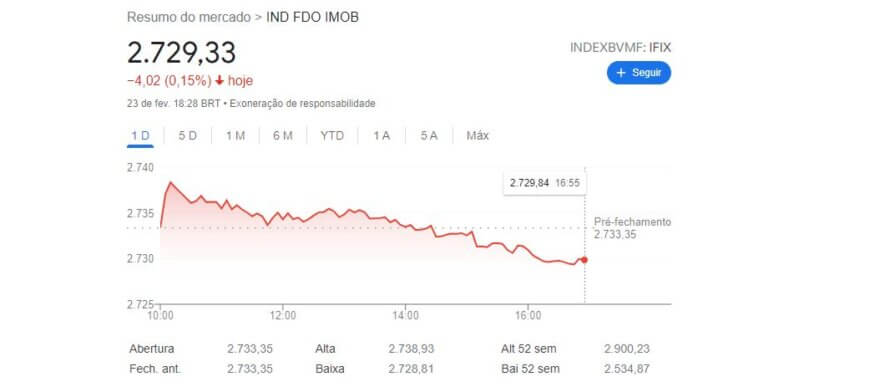
Task: Open Resumo do mercado breadcrumb link
Action: pos(189,17)
